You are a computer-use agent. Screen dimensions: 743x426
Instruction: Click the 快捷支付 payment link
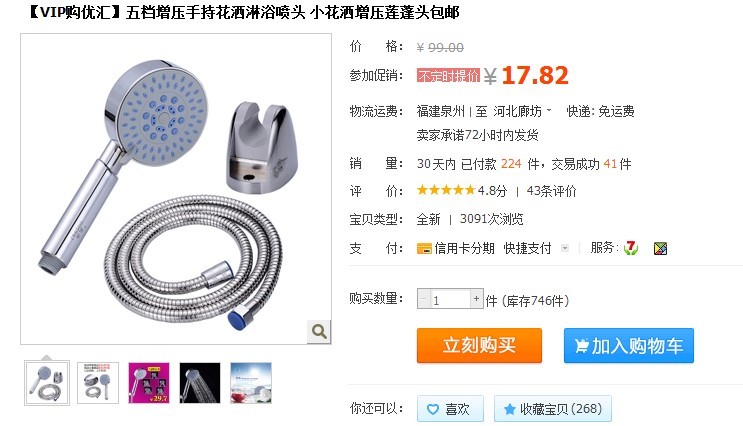click(x=527, y=248)
